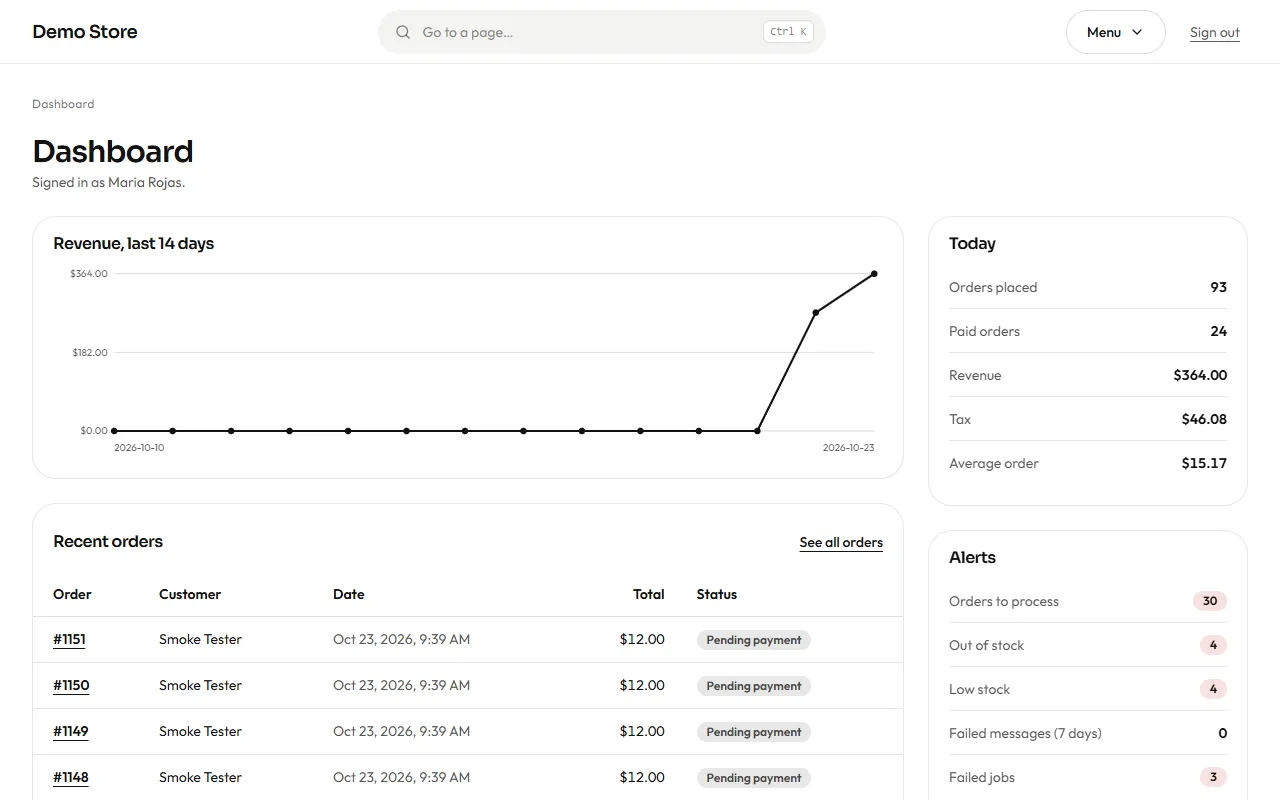This screenshot has height=800, width=1280.
Task: Click the Dashboard breadcrumb
Action: point(63,104)
